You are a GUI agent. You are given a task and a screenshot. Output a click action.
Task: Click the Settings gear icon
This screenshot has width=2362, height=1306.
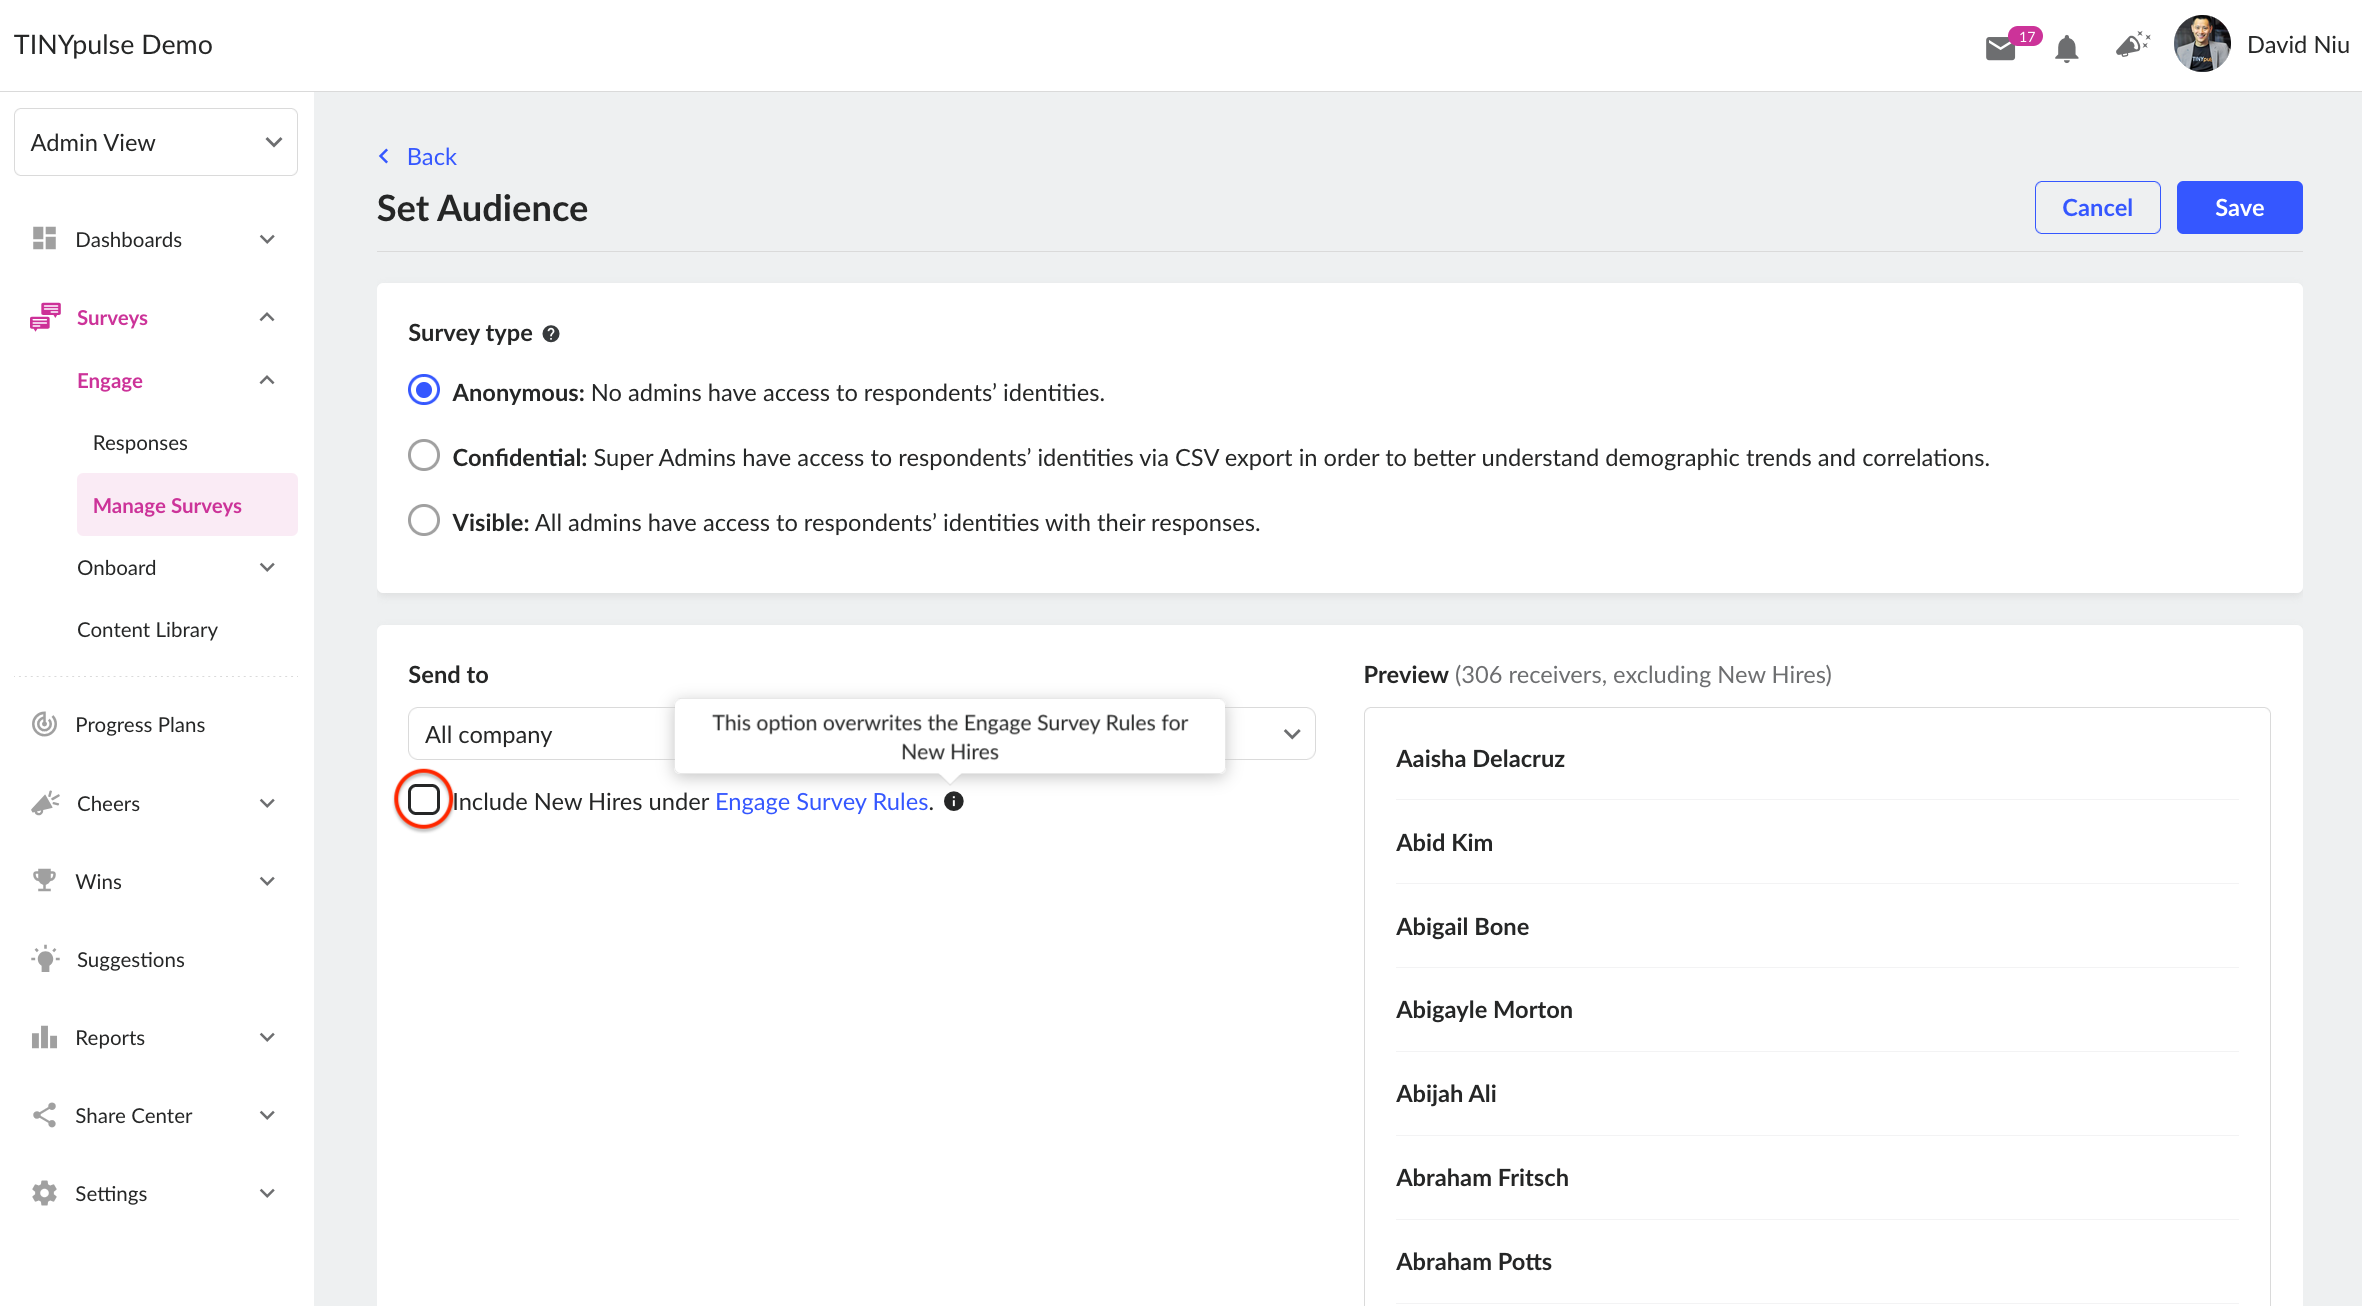(44, 1193)
